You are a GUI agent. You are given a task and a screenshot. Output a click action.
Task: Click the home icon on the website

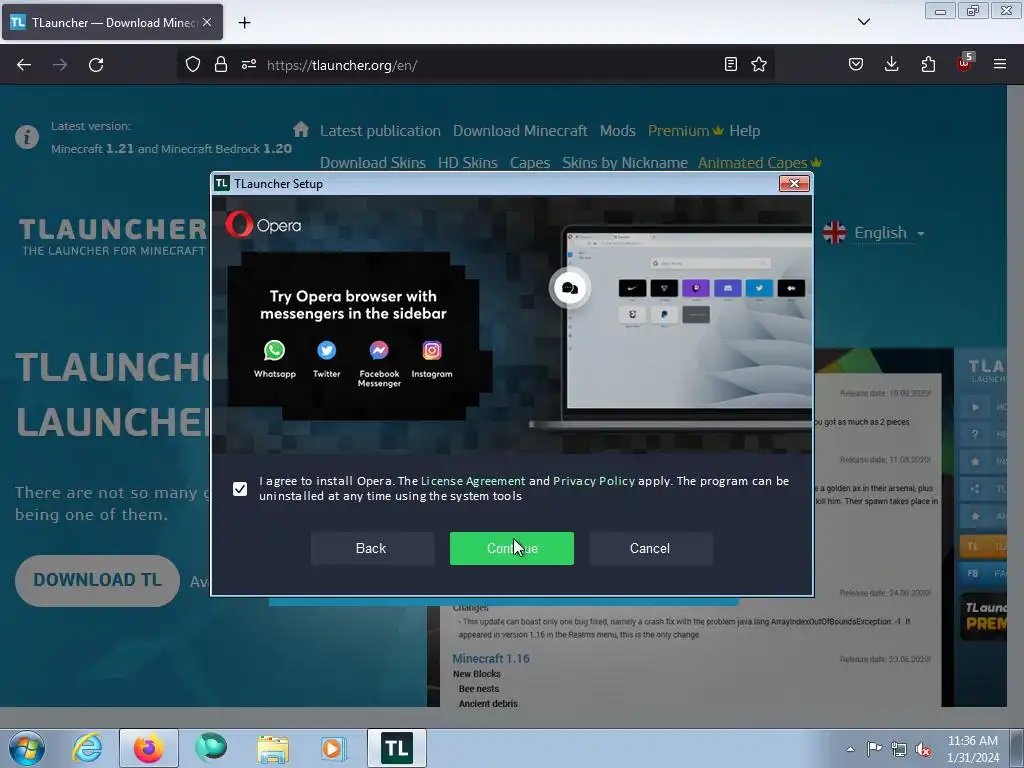coord(301,129)
